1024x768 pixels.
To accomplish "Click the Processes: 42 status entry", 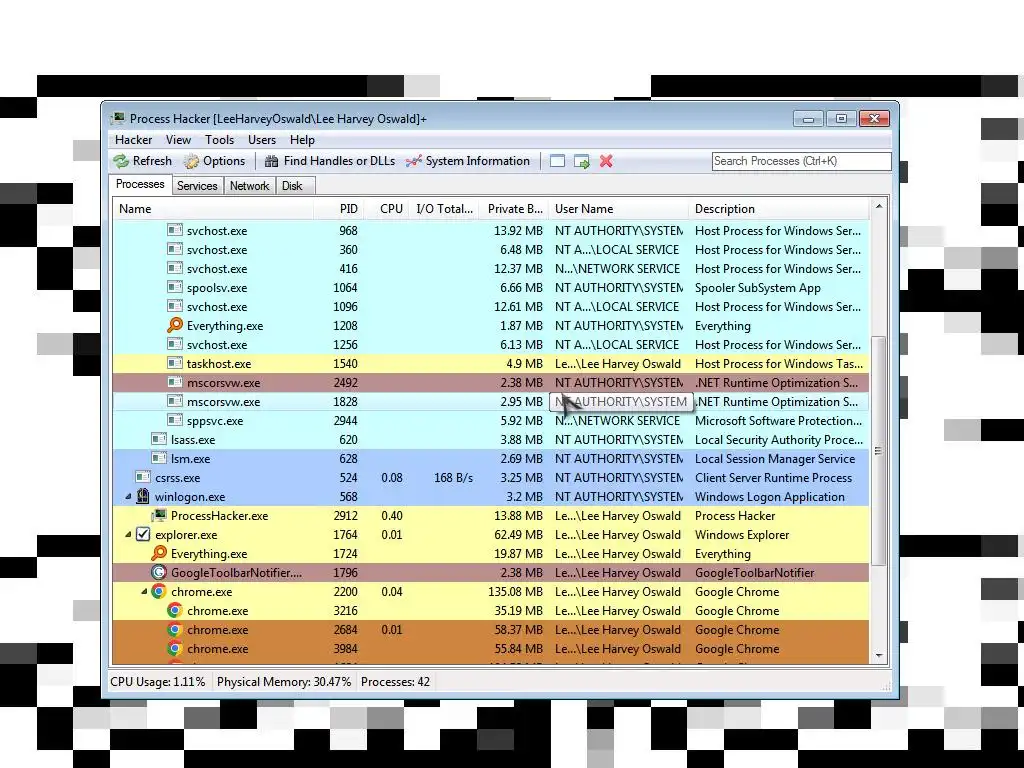I will 395,682.
